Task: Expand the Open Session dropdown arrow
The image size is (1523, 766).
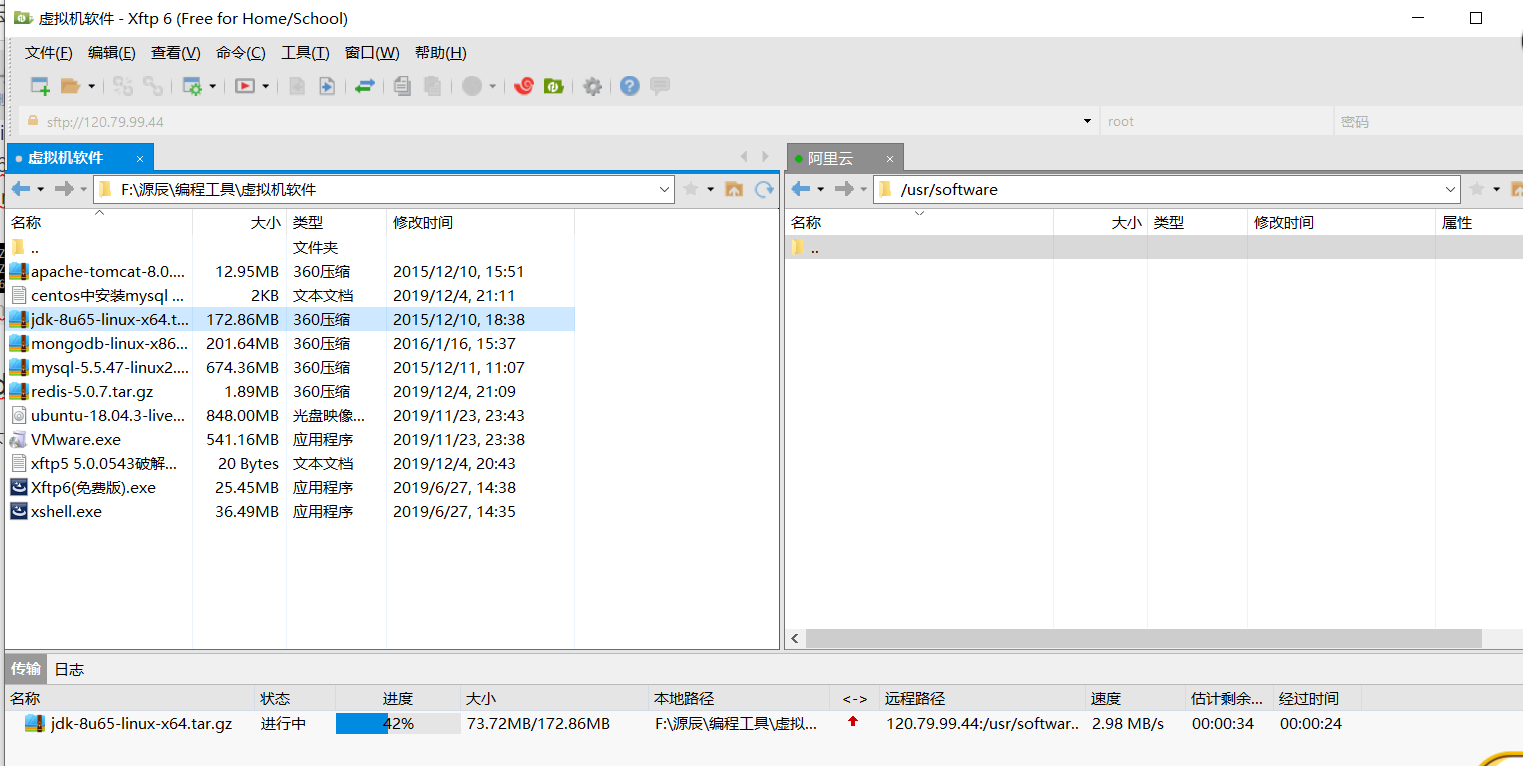Action: 92,86
